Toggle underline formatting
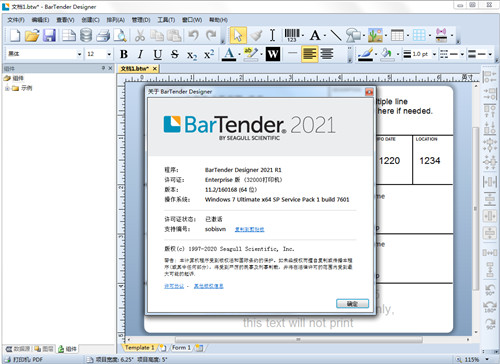This screenshot has height=364, width=500. pos(158,54)
